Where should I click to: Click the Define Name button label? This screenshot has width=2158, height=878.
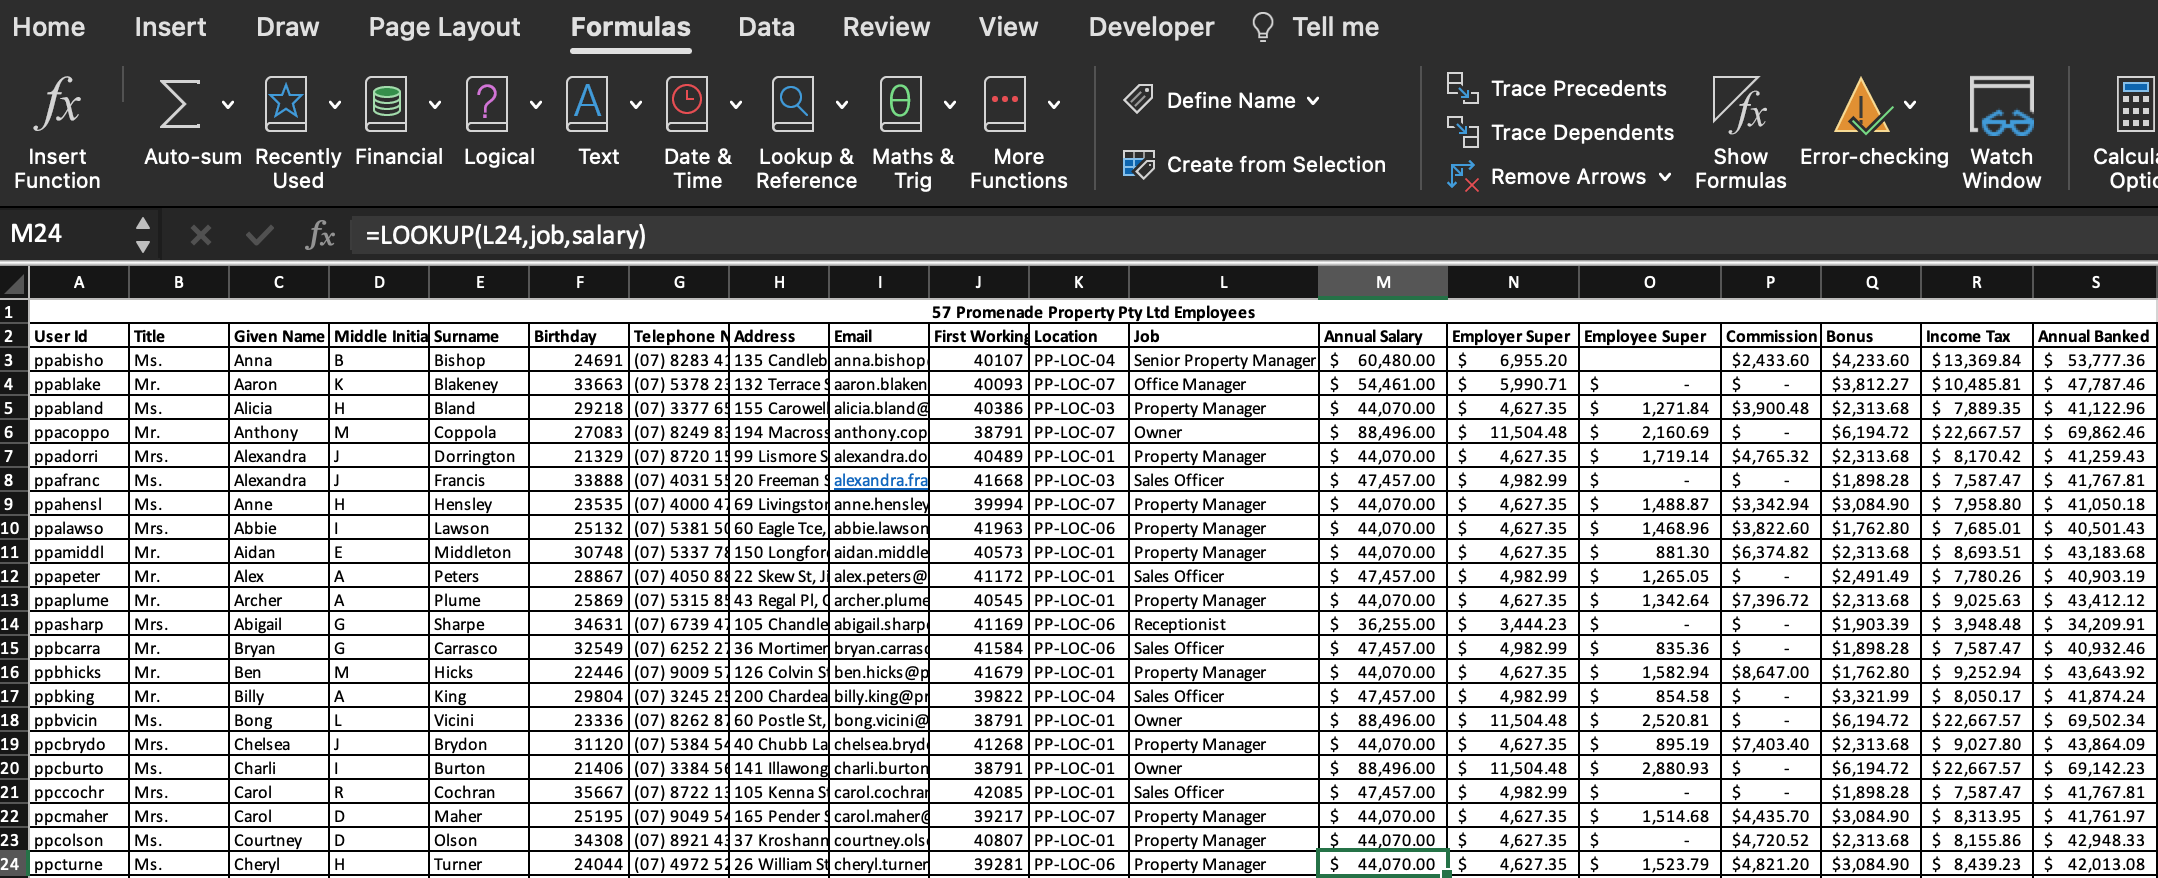pos(1231,100)
